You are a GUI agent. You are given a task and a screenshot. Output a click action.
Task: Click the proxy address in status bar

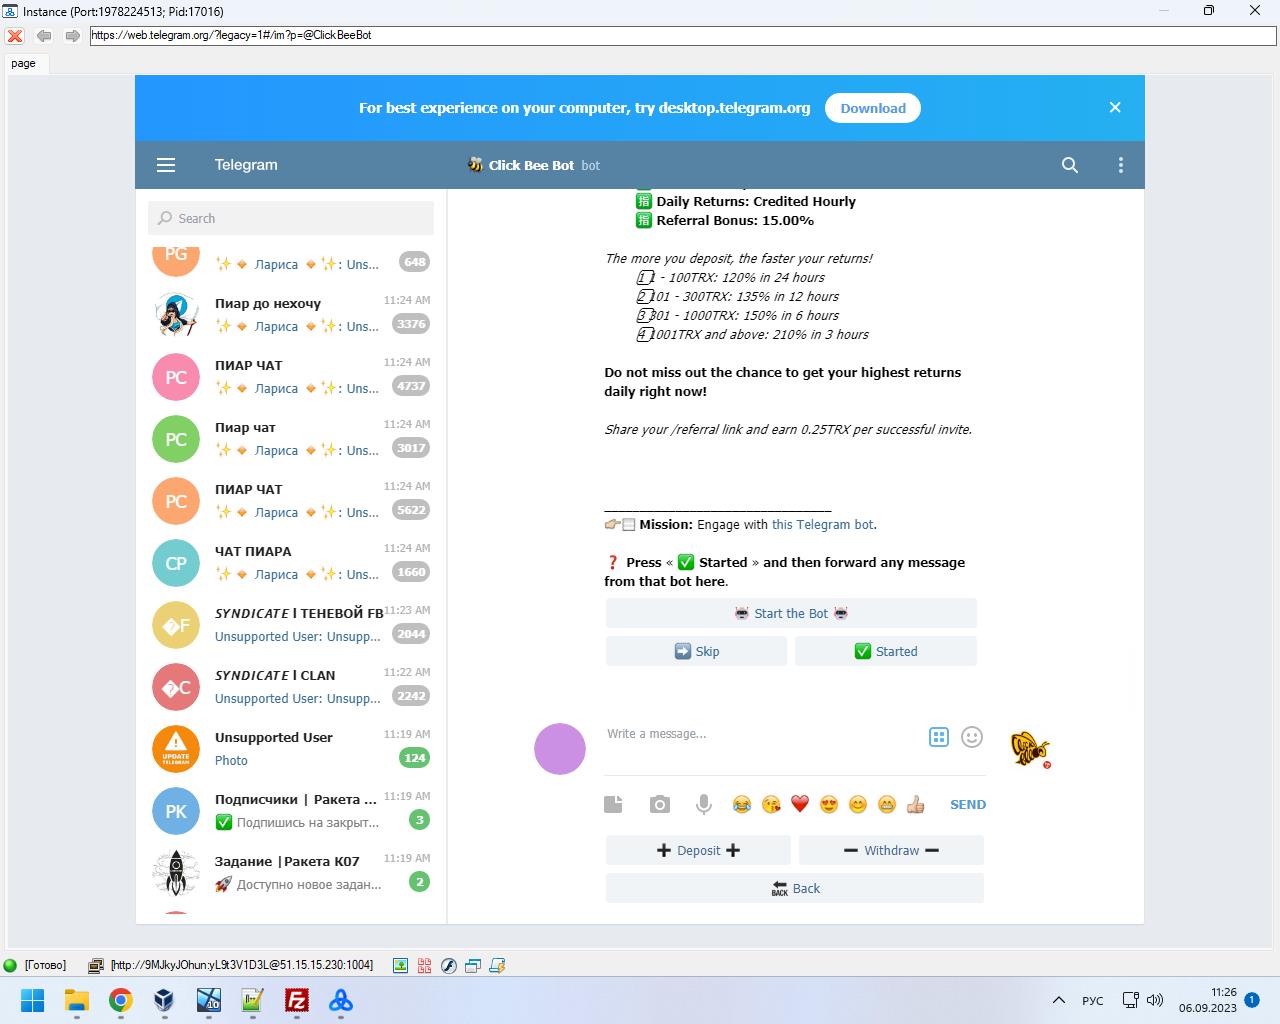pyautogui.click(x=242, y=965)
